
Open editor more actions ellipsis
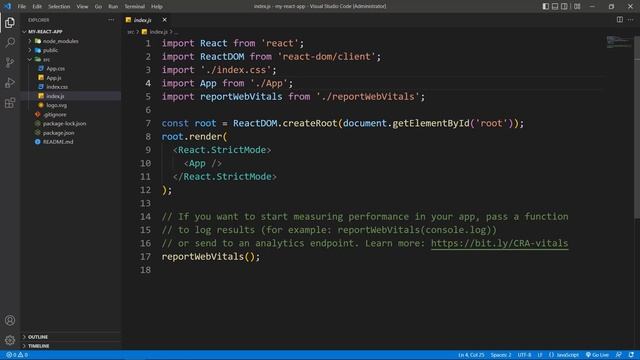click(631, 20)
